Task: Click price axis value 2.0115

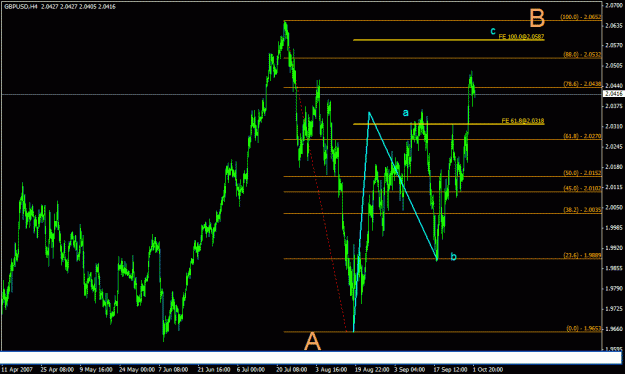Action: click(x=614, y=187)
